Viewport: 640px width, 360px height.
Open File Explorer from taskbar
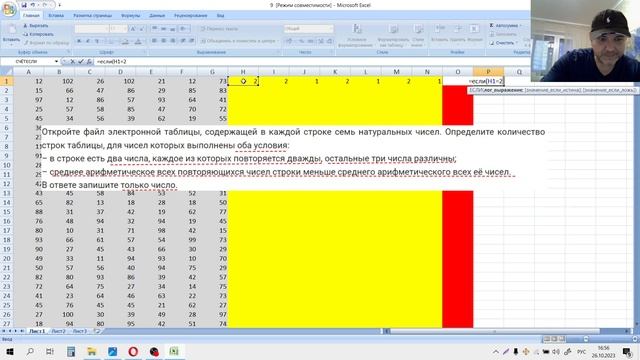point(92,351)
